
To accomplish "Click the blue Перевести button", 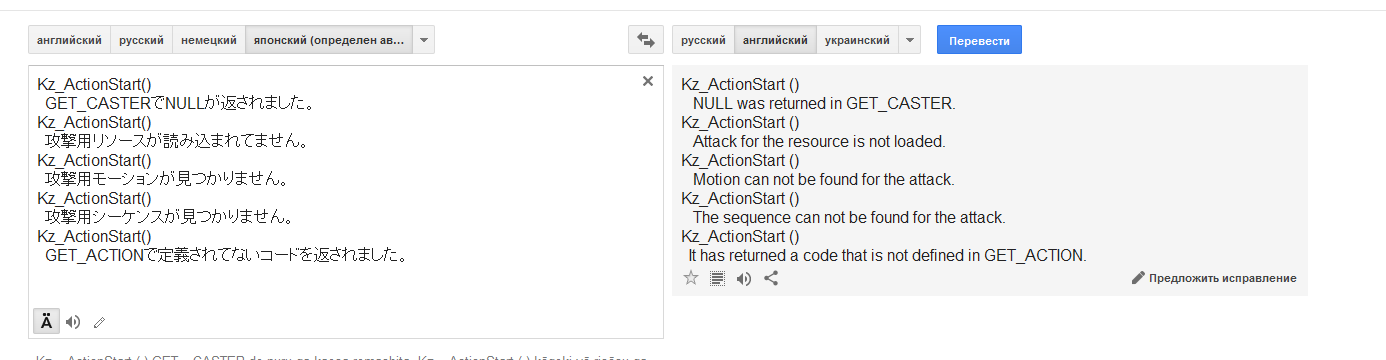I will point(979,40).
